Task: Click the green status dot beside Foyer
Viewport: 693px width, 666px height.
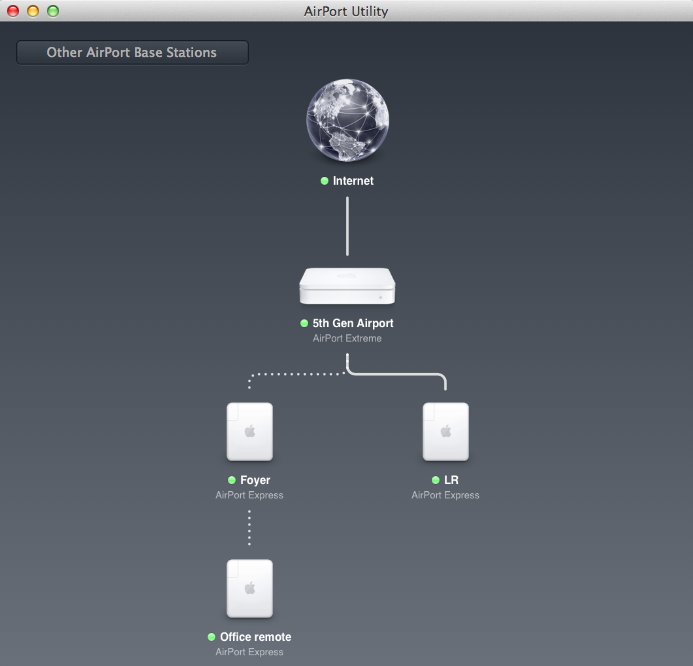Action: (232, 480)
